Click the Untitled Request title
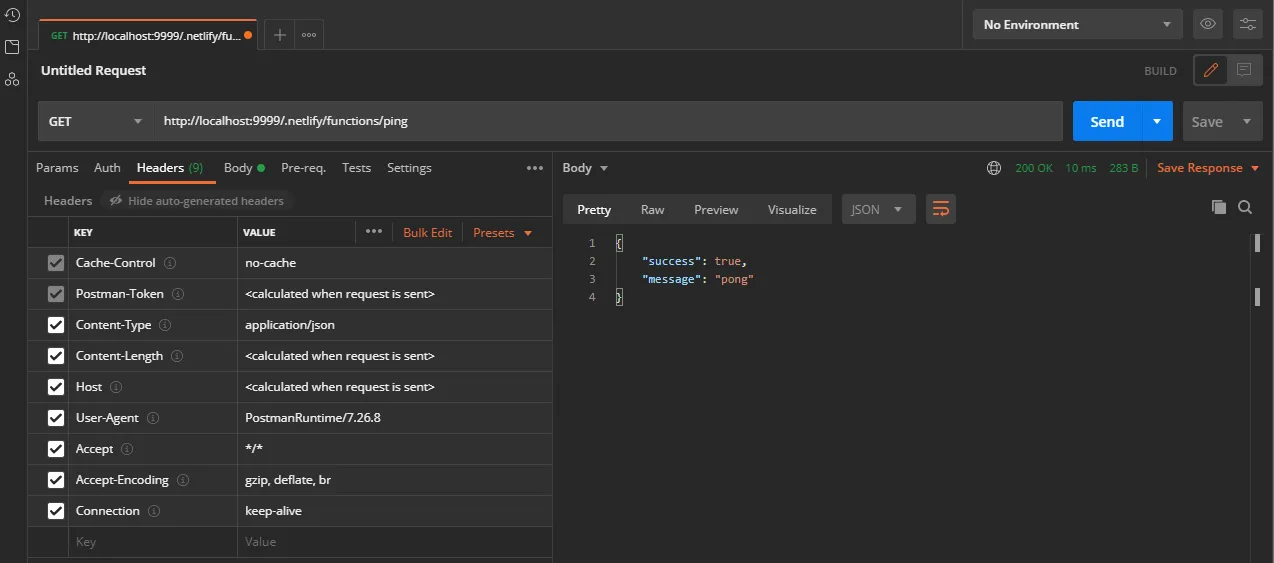The image size is (1274, 563). 93,70
